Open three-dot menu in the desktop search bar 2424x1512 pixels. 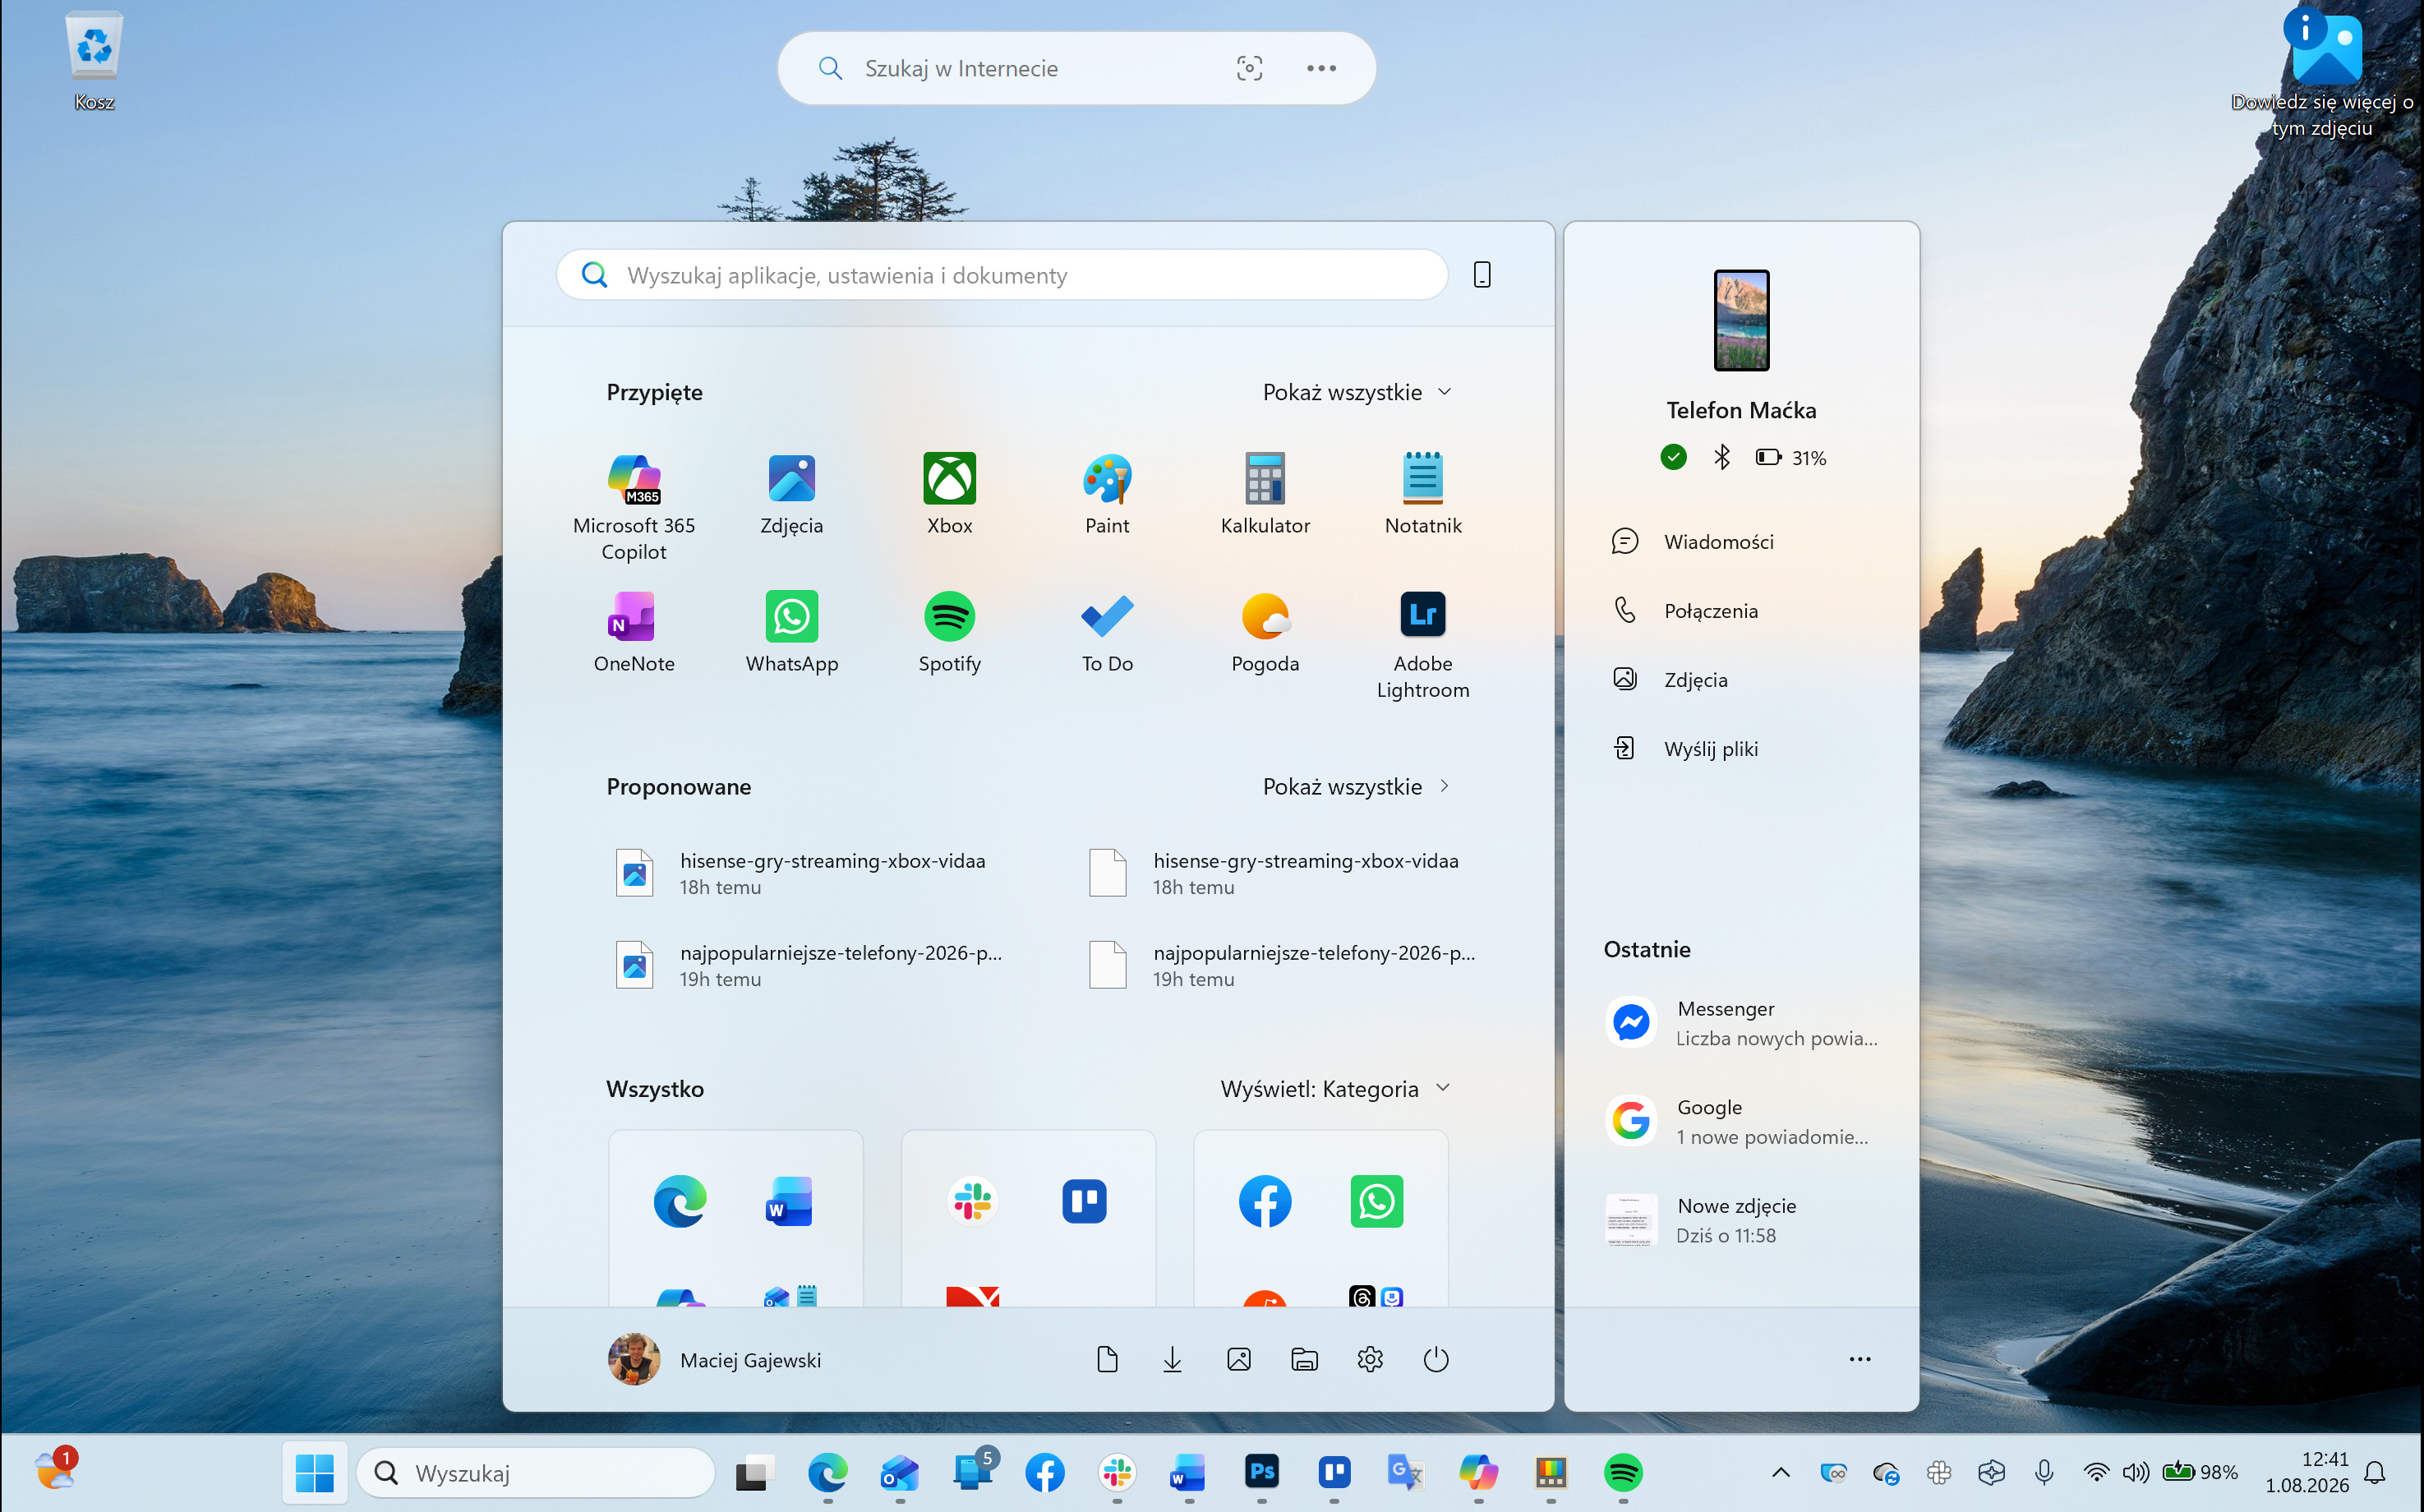click(1321, 68)
